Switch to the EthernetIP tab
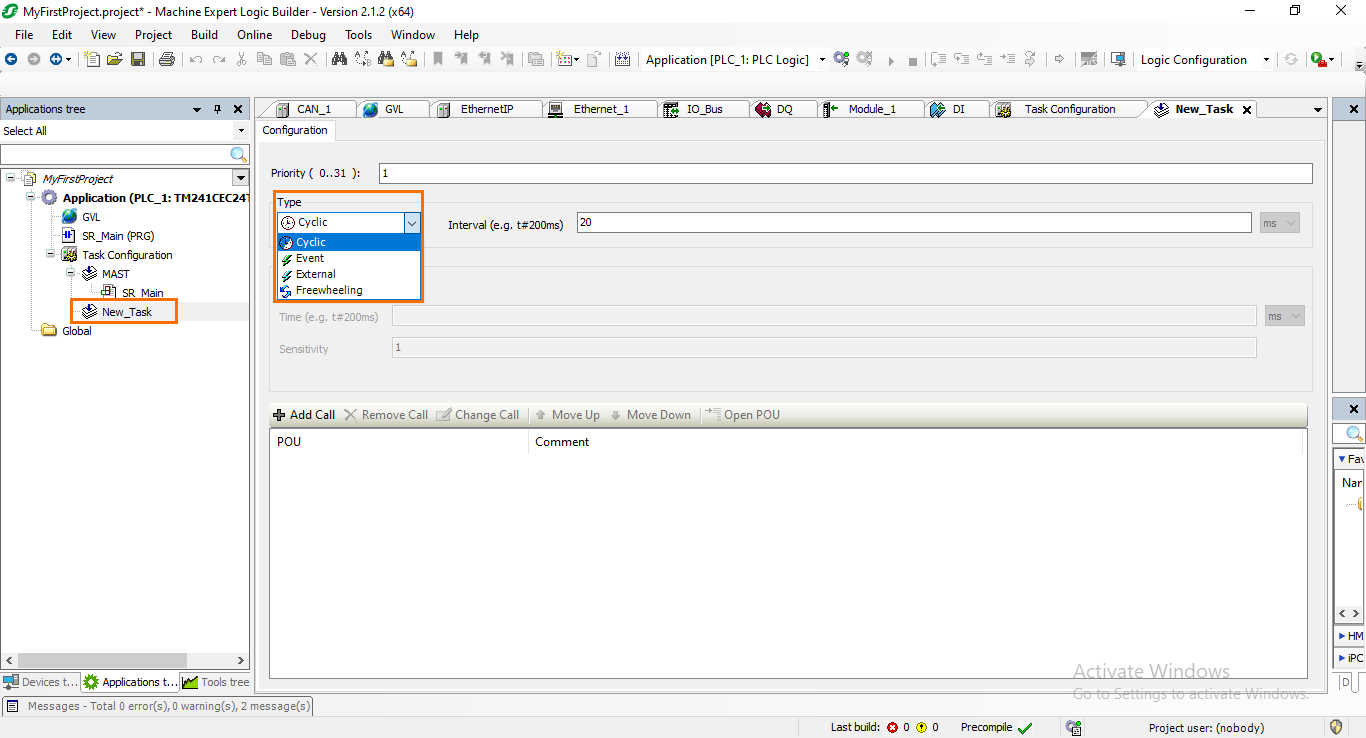This screenshot has height=738, width=1366. click(x=486, y=109)
